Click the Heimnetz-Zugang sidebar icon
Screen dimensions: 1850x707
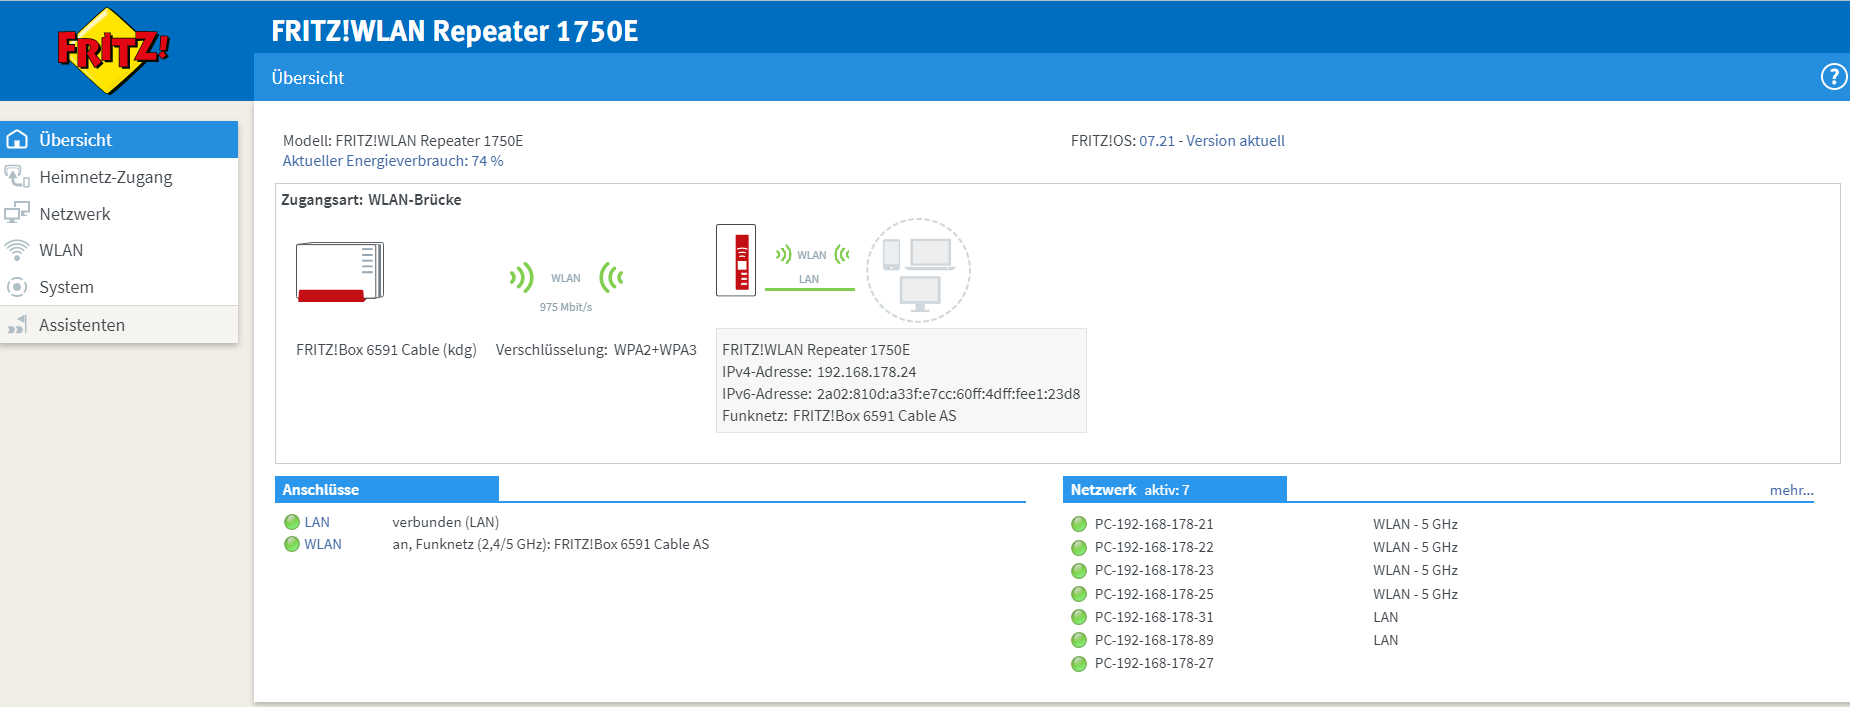coord(17,176)
